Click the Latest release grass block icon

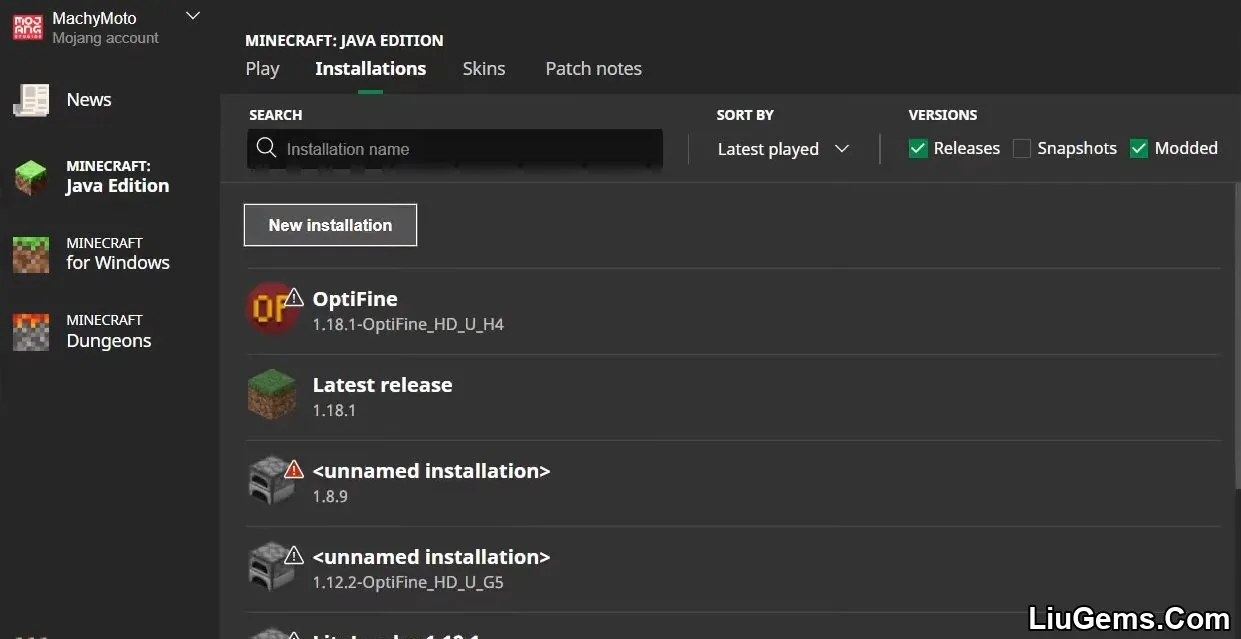pyautogui.click(x=272, y=395)
